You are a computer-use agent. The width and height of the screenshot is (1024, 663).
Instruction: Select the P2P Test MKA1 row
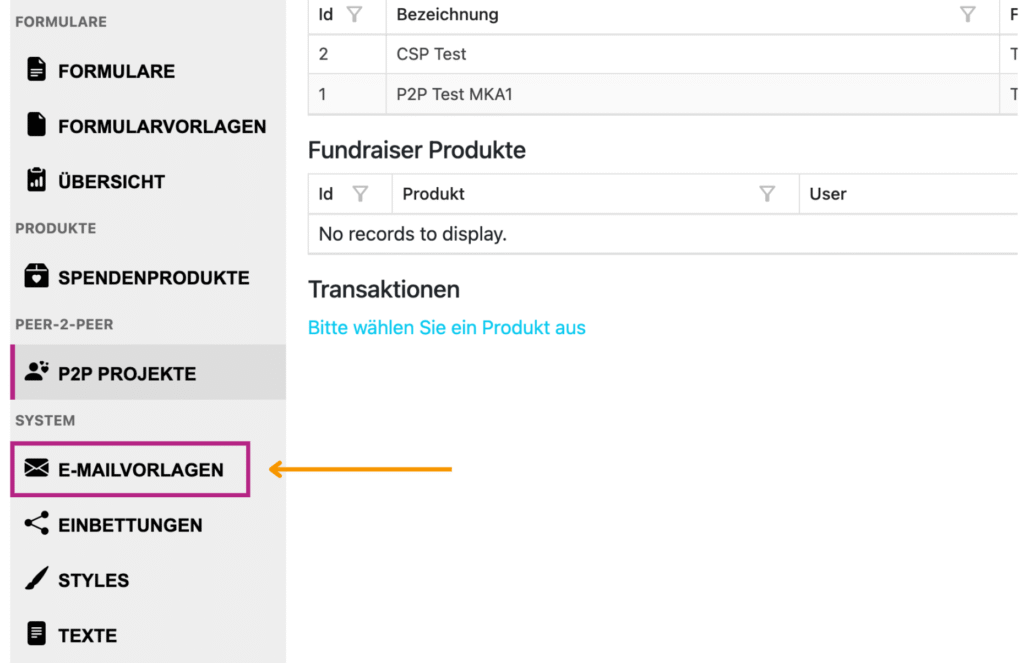coord(455,94)
